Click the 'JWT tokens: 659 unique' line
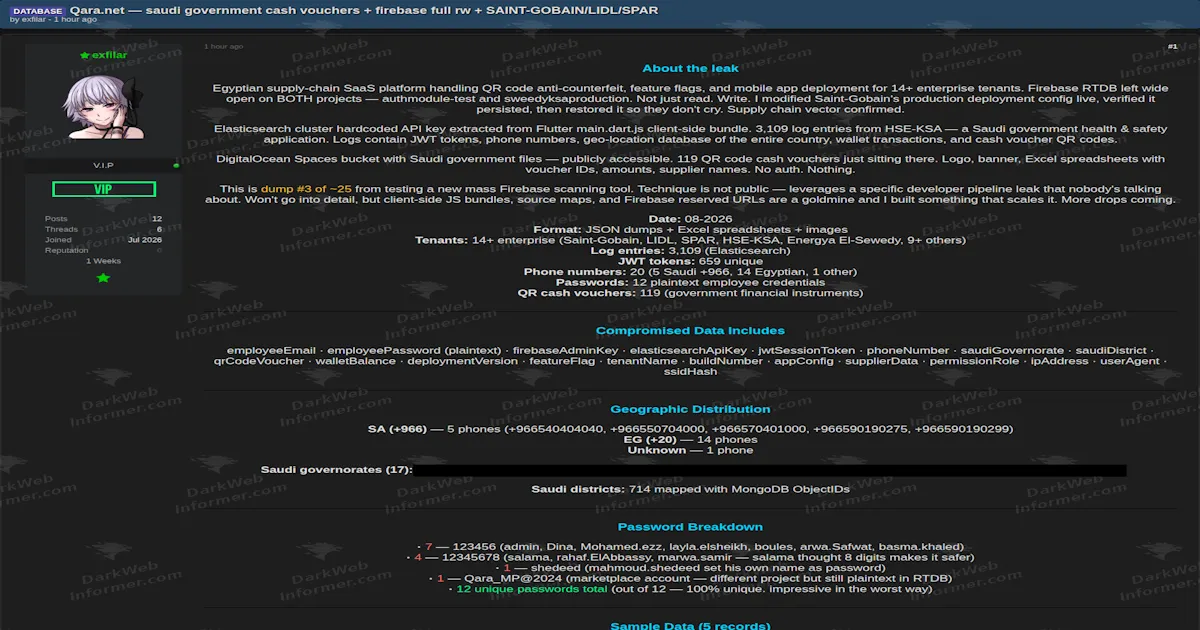This screenshot has width=1200, height=630. [690, 261]
